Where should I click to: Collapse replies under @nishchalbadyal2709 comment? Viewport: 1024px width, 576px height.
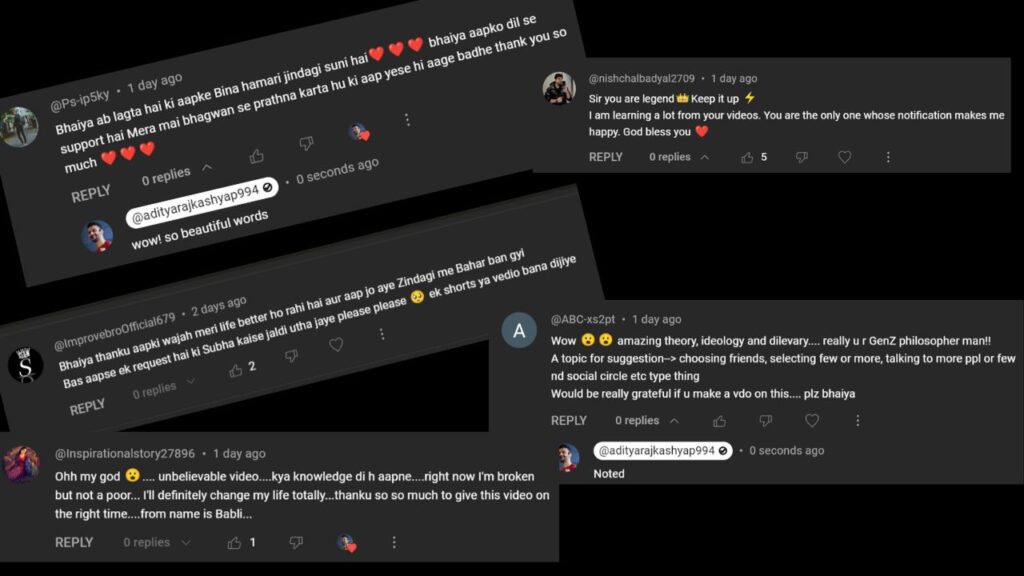705,157
